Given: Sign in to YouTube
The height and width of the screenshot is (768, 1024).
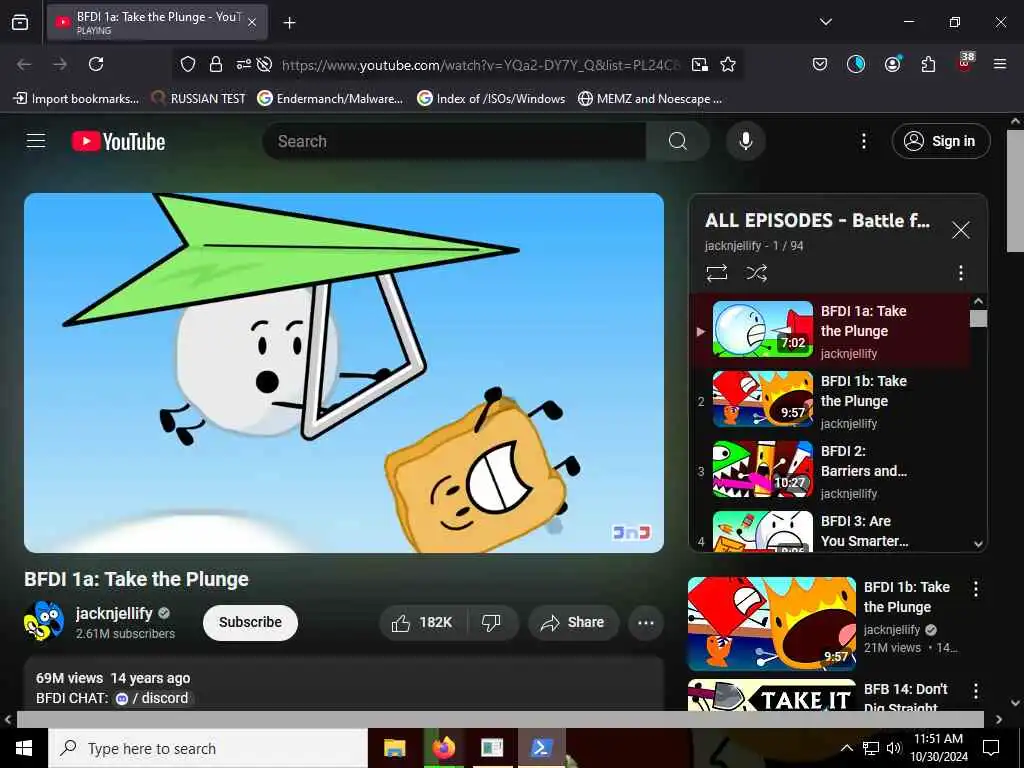Looking at the screenshot, I should (x=940, y=141).
